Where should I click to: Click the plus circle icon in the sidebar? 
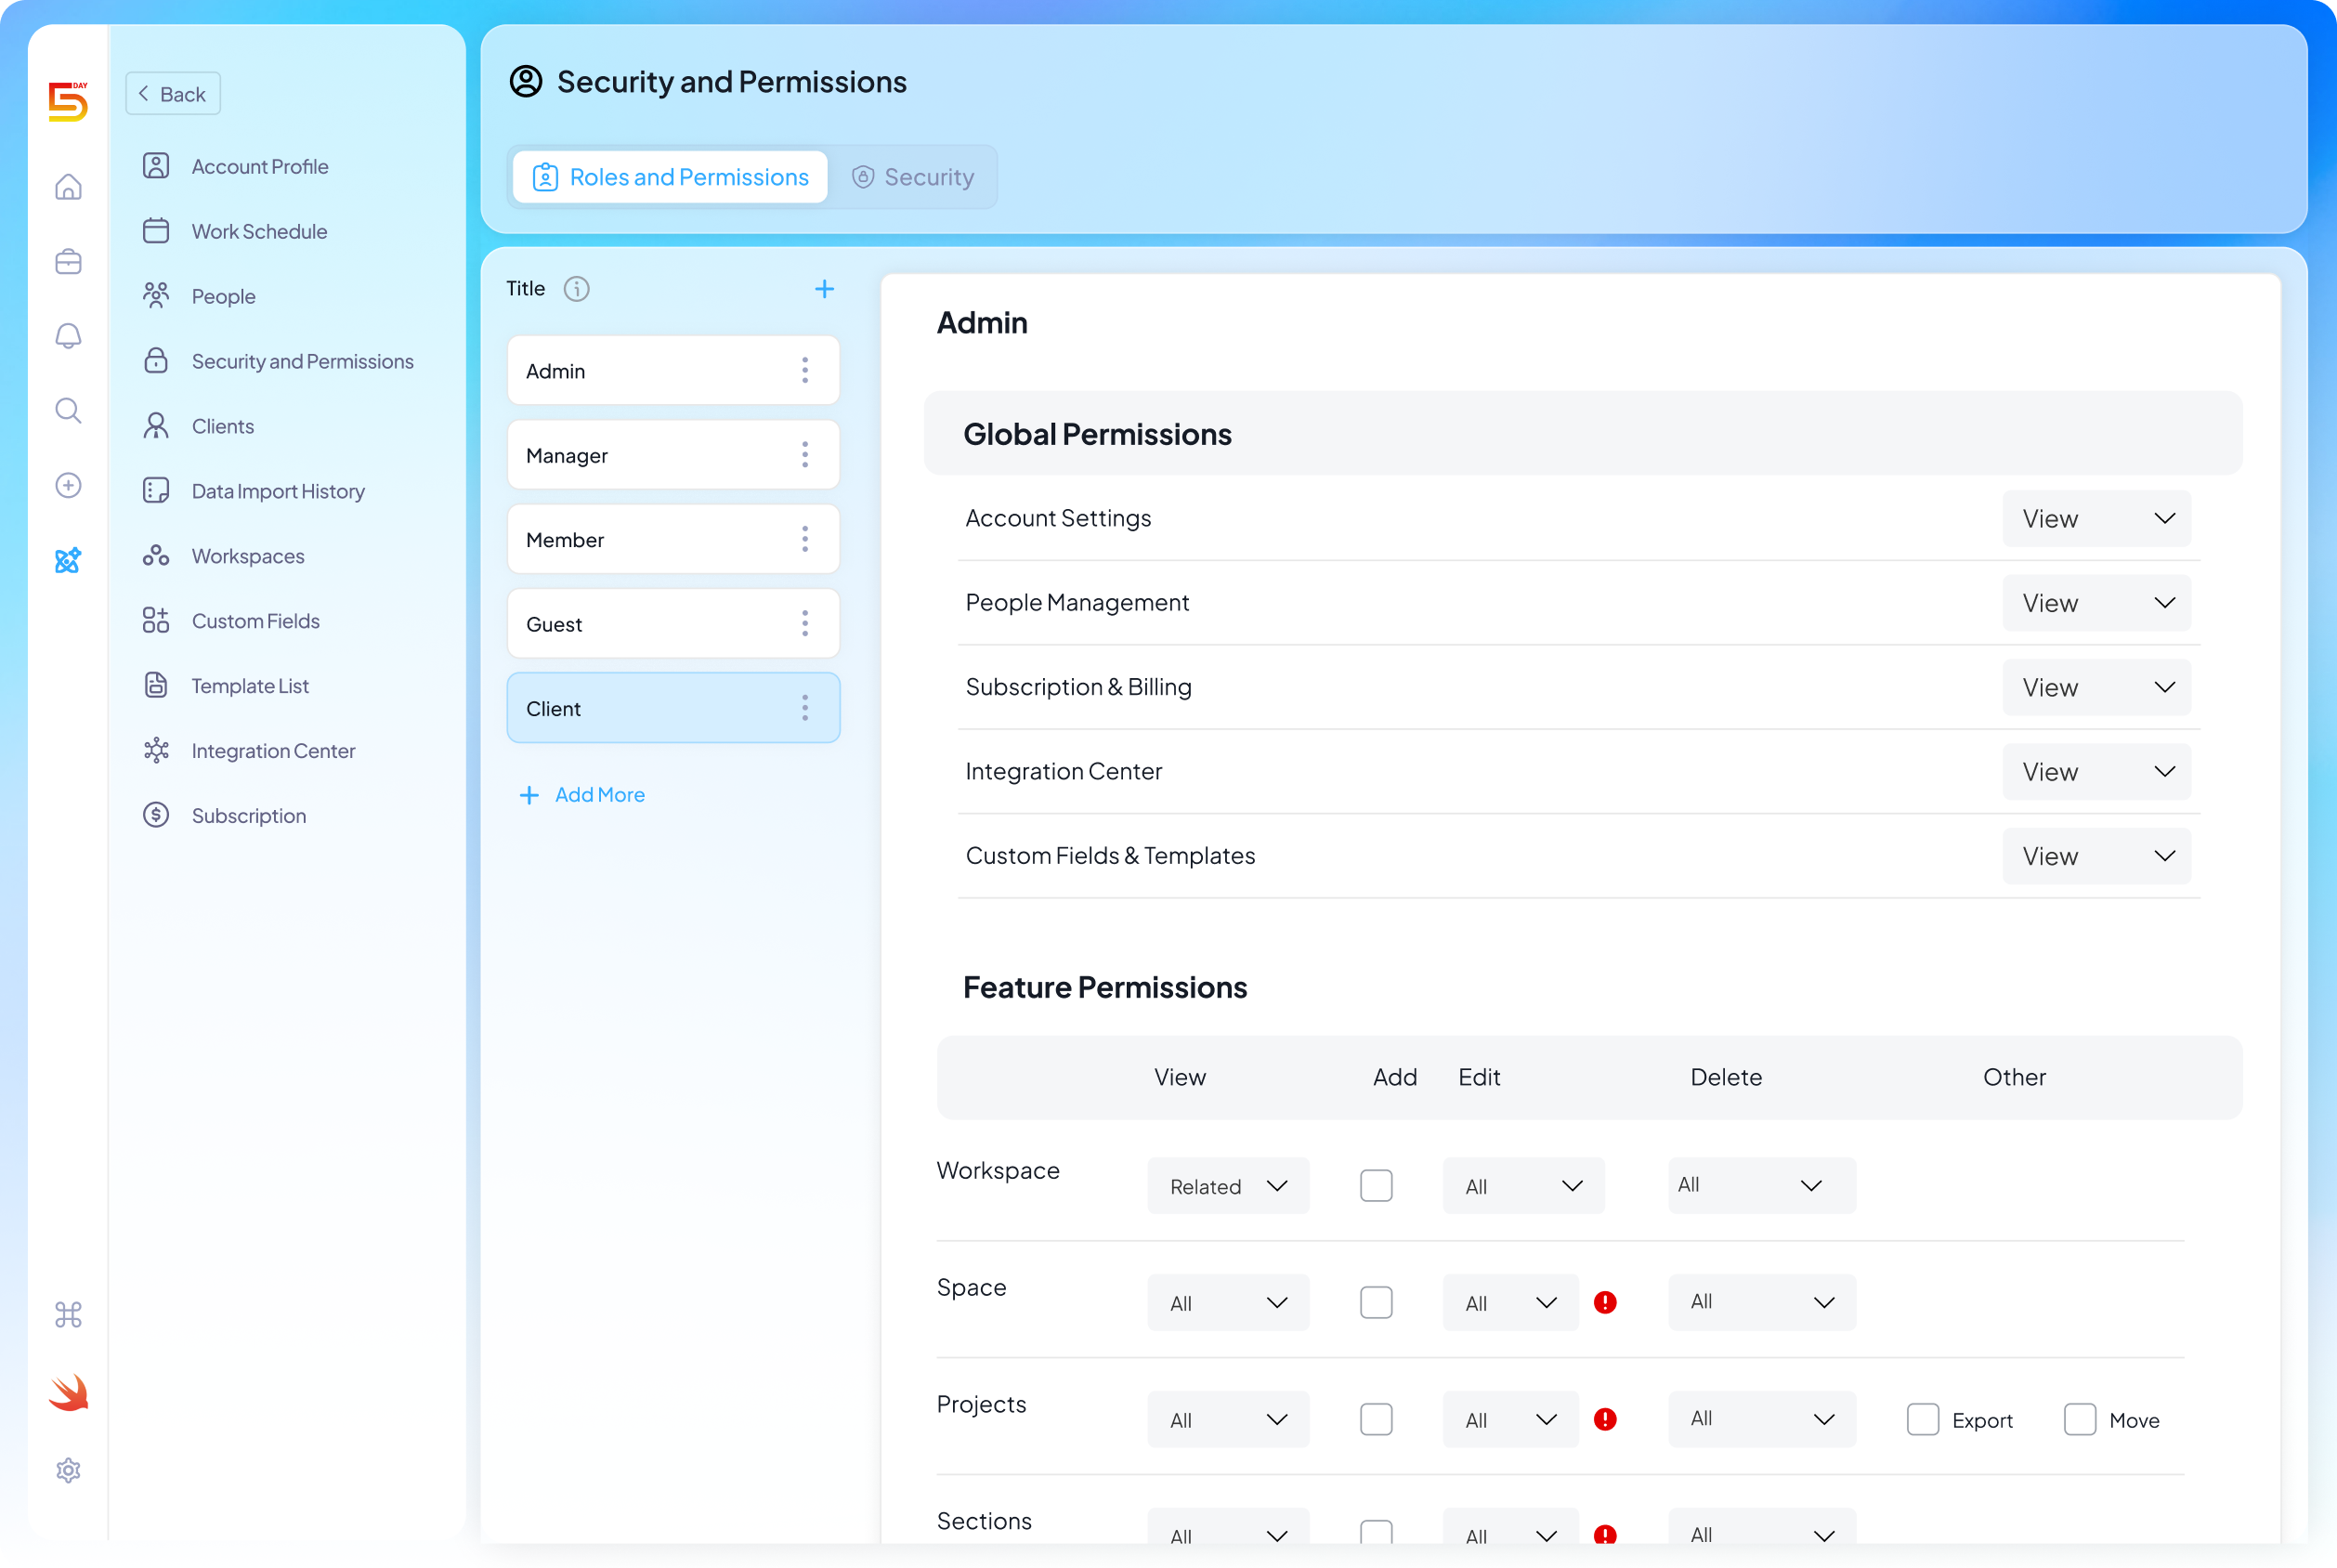click(x=67, y=485)
